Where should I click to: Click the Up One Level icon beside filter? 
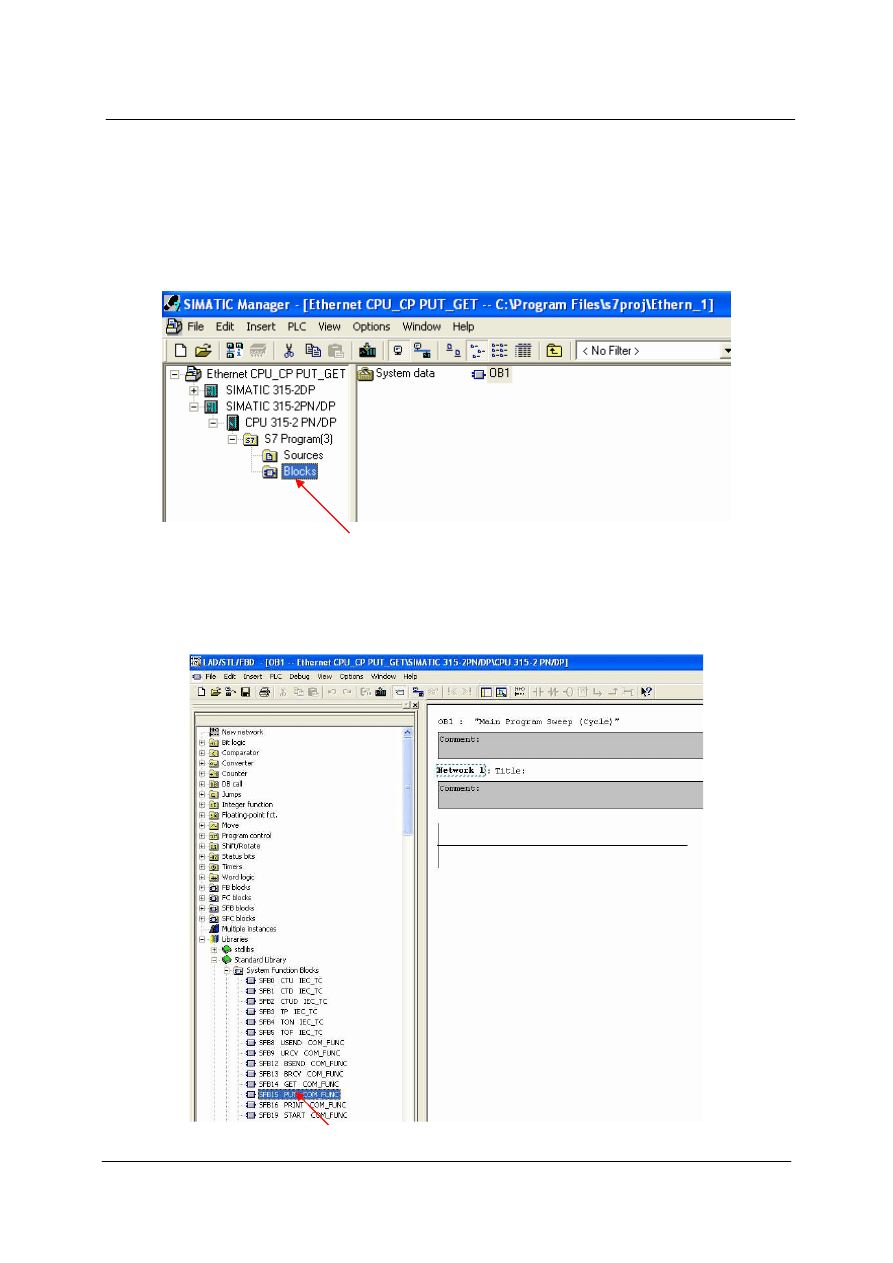coord(553,350)
